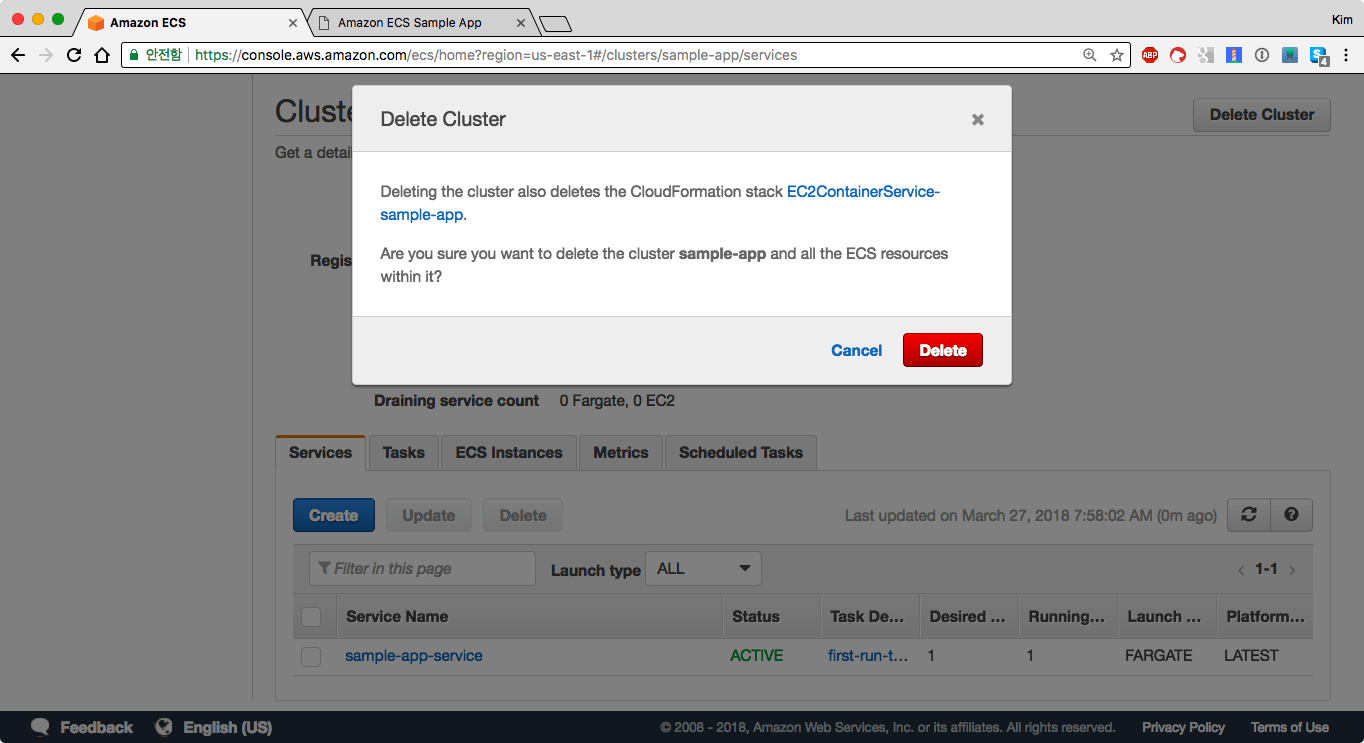Click the browser reload icon
Viewport: 1364px width, 743px height.
[74, 55]
